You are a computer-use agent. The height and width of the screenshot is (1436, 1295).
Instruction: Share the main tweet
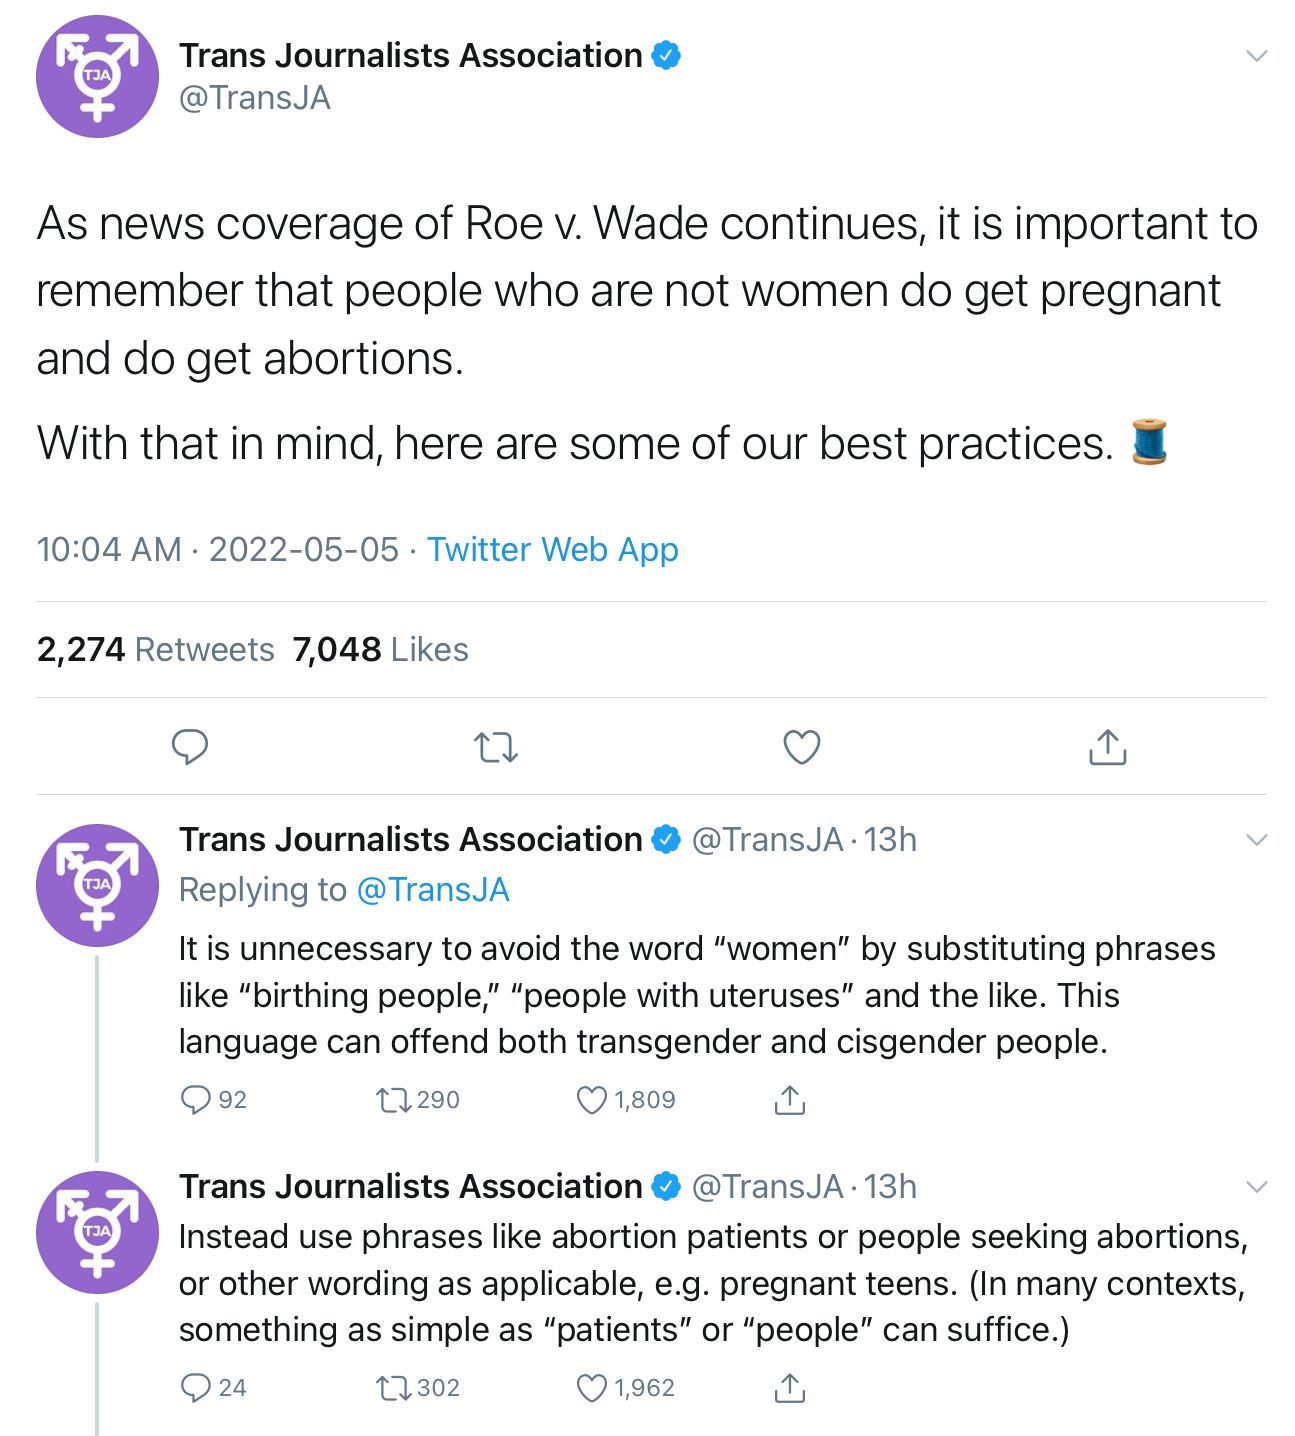[x=1107, y=747]
